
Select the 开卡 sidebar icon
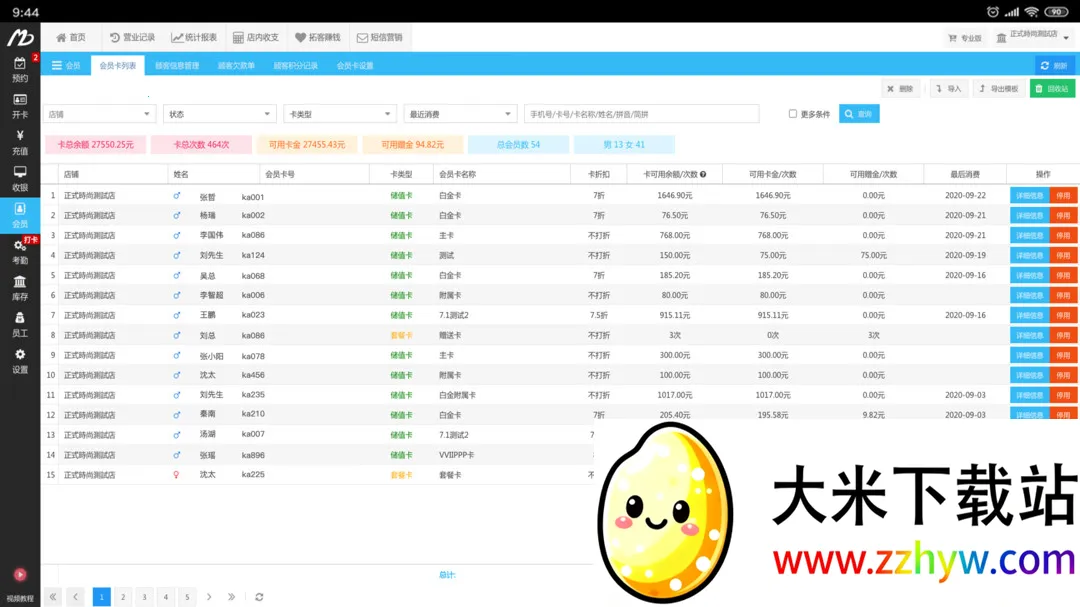(x=20, y=106)
